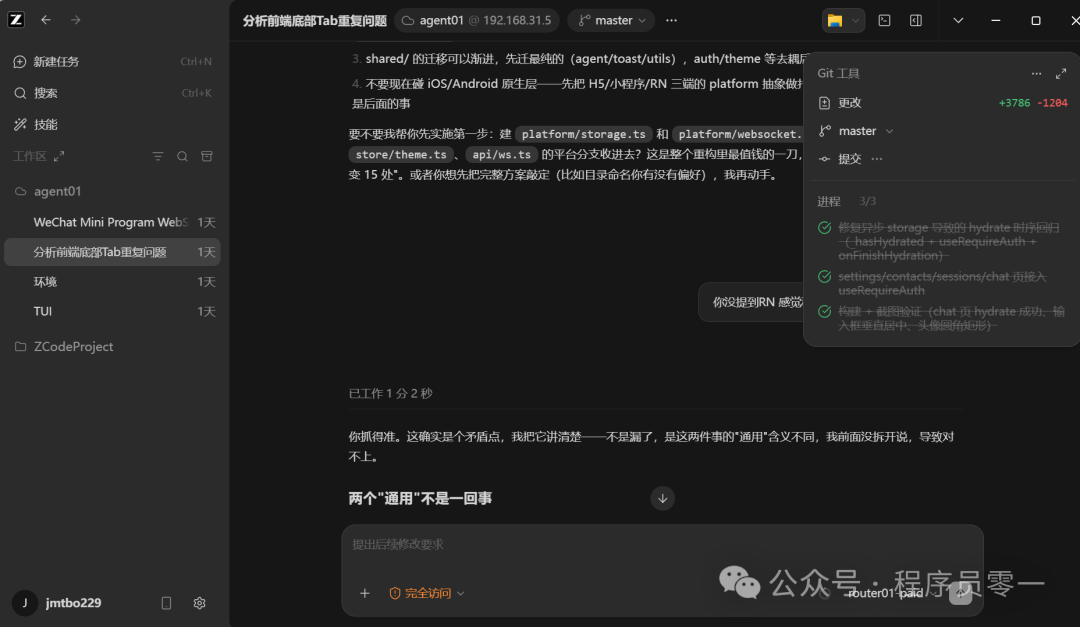
Task: Expand the 工作区 workspace view icon
Action: click(59, 156)
